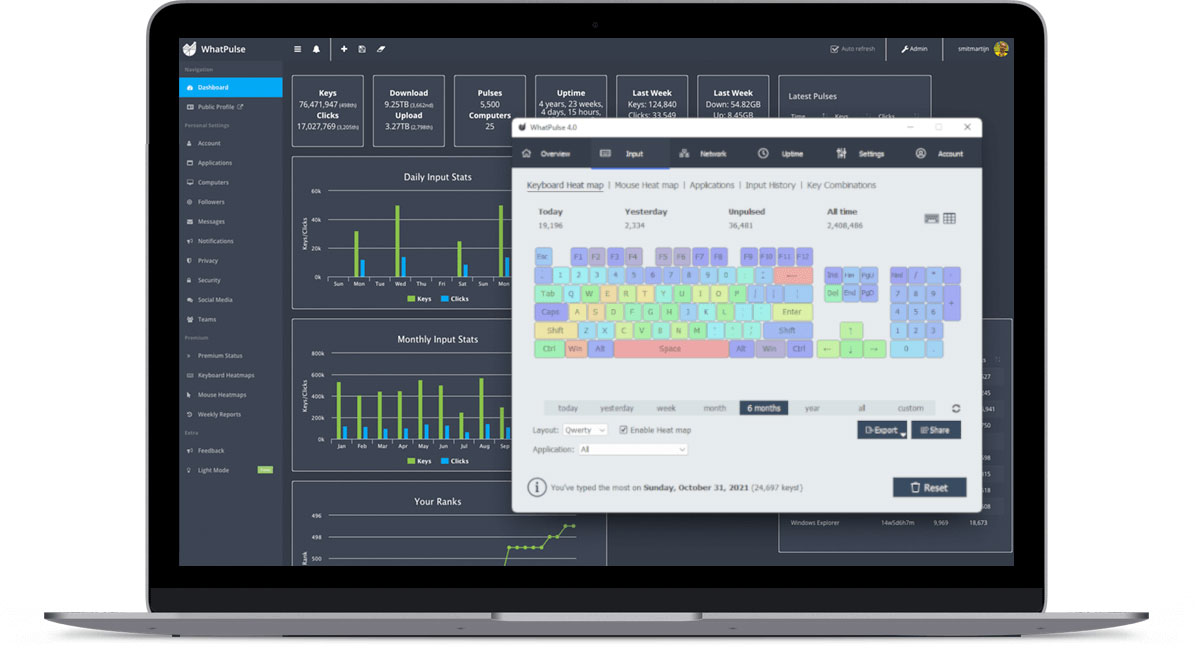This screenshot has width=1200, height=649.
Task: Click the Share button
Action: point(935,430)
